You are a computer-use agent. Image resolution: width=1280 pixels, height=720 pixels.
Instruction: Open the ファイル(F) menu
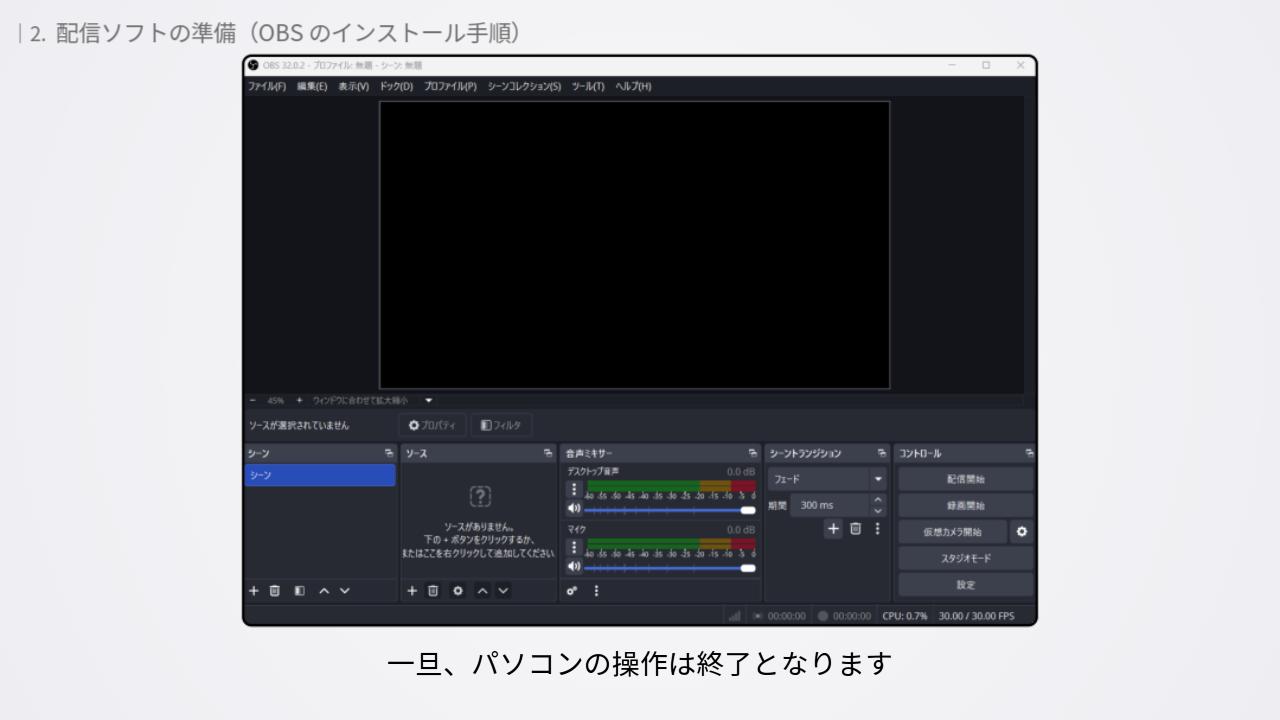267,86
